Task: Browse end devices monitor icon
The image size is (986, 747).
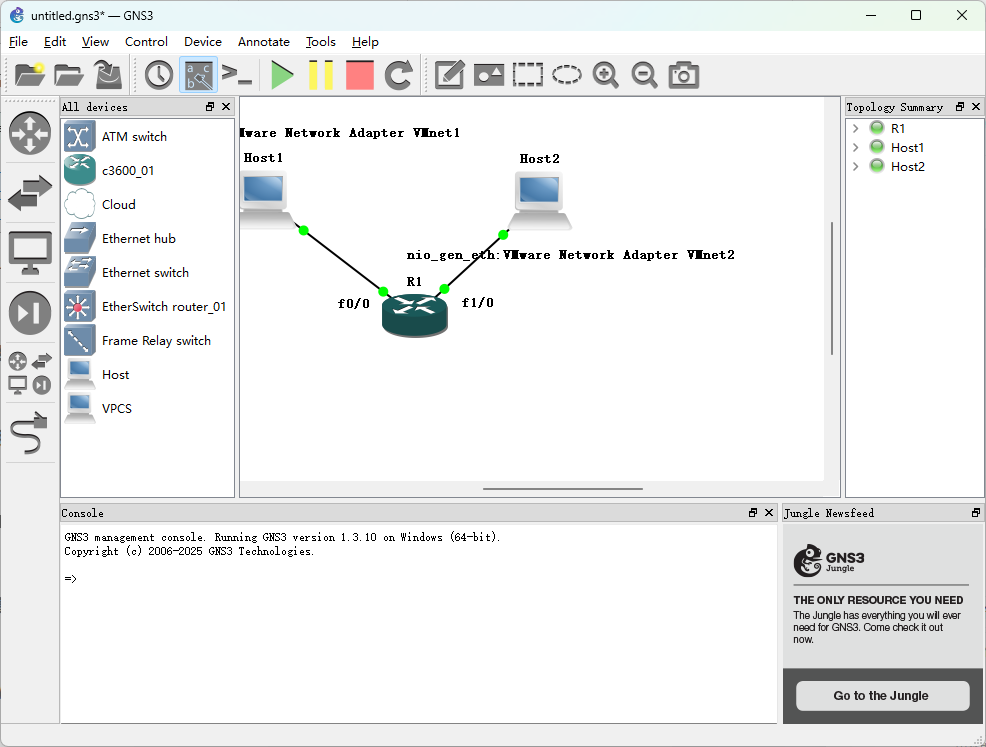Action: point(30,253)
